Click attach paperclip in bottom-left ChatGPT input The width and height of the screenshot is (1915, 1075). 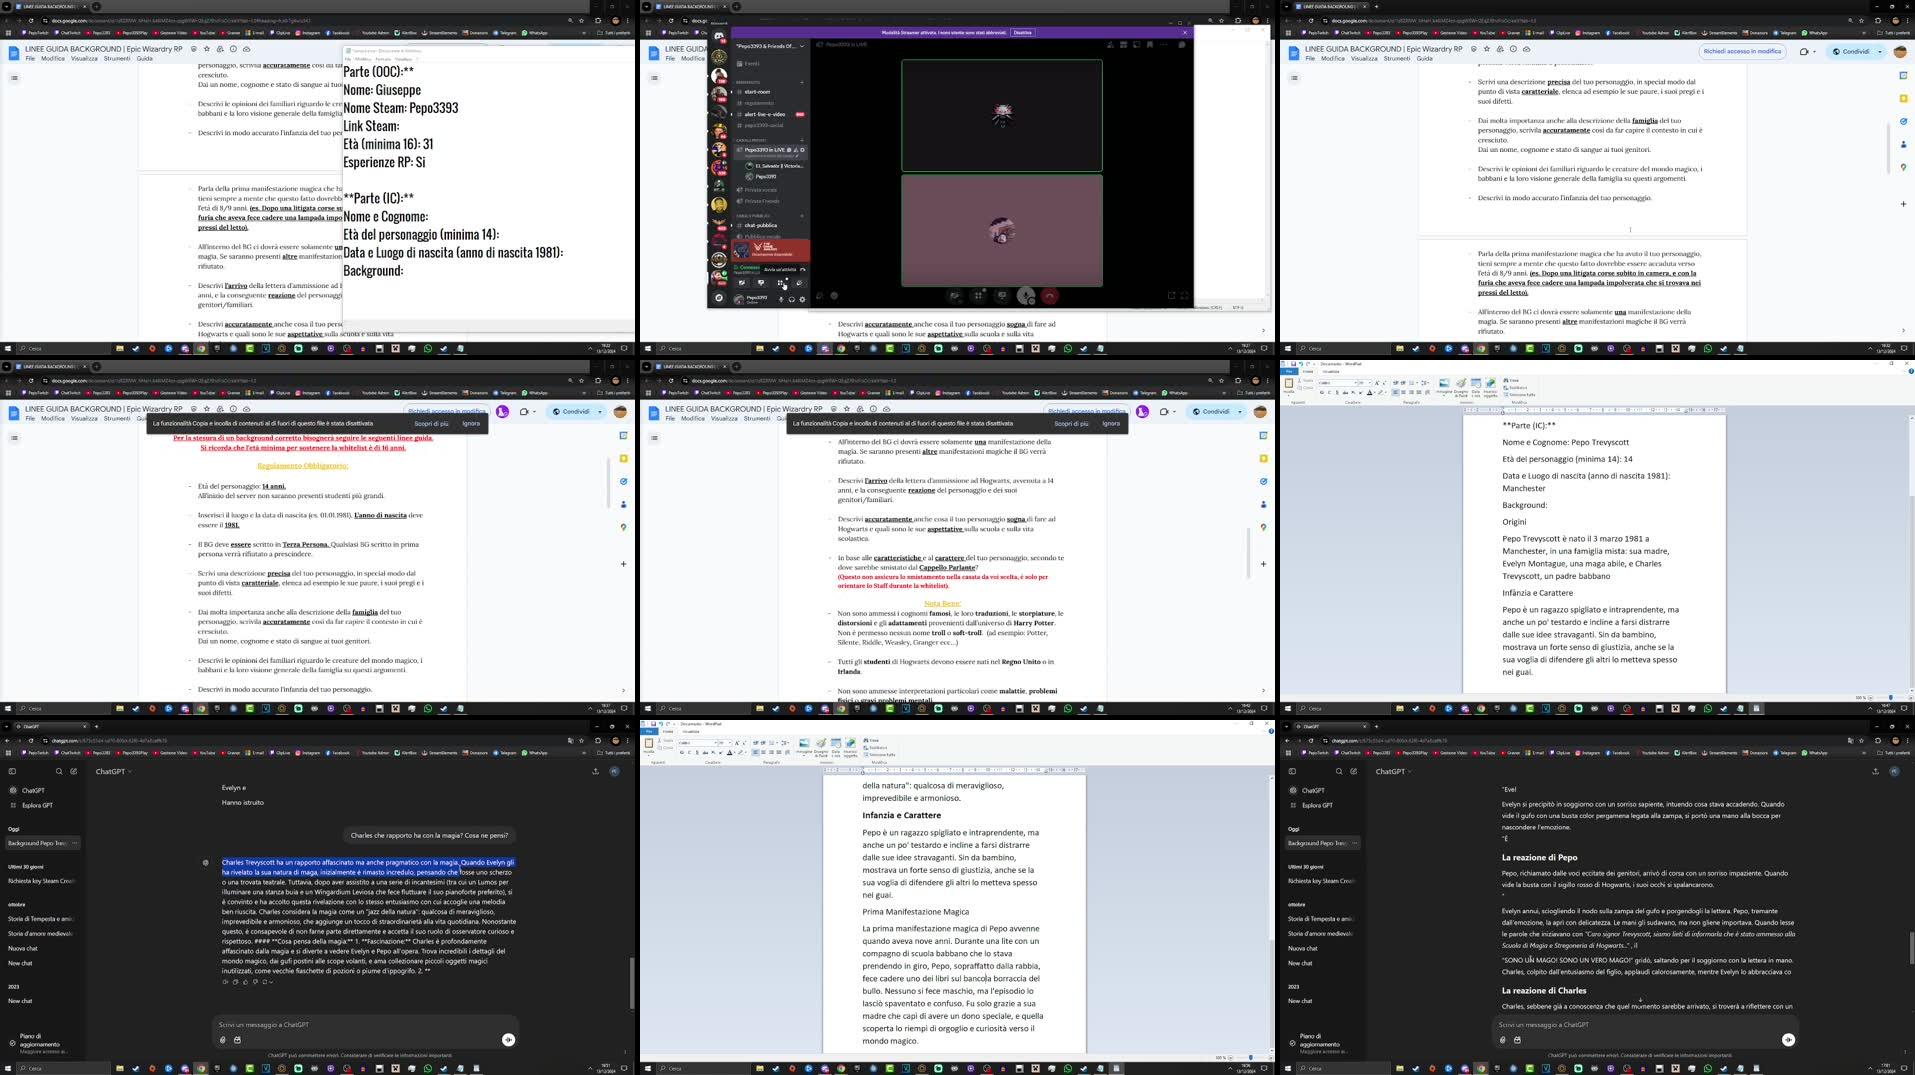(222, 1040)
